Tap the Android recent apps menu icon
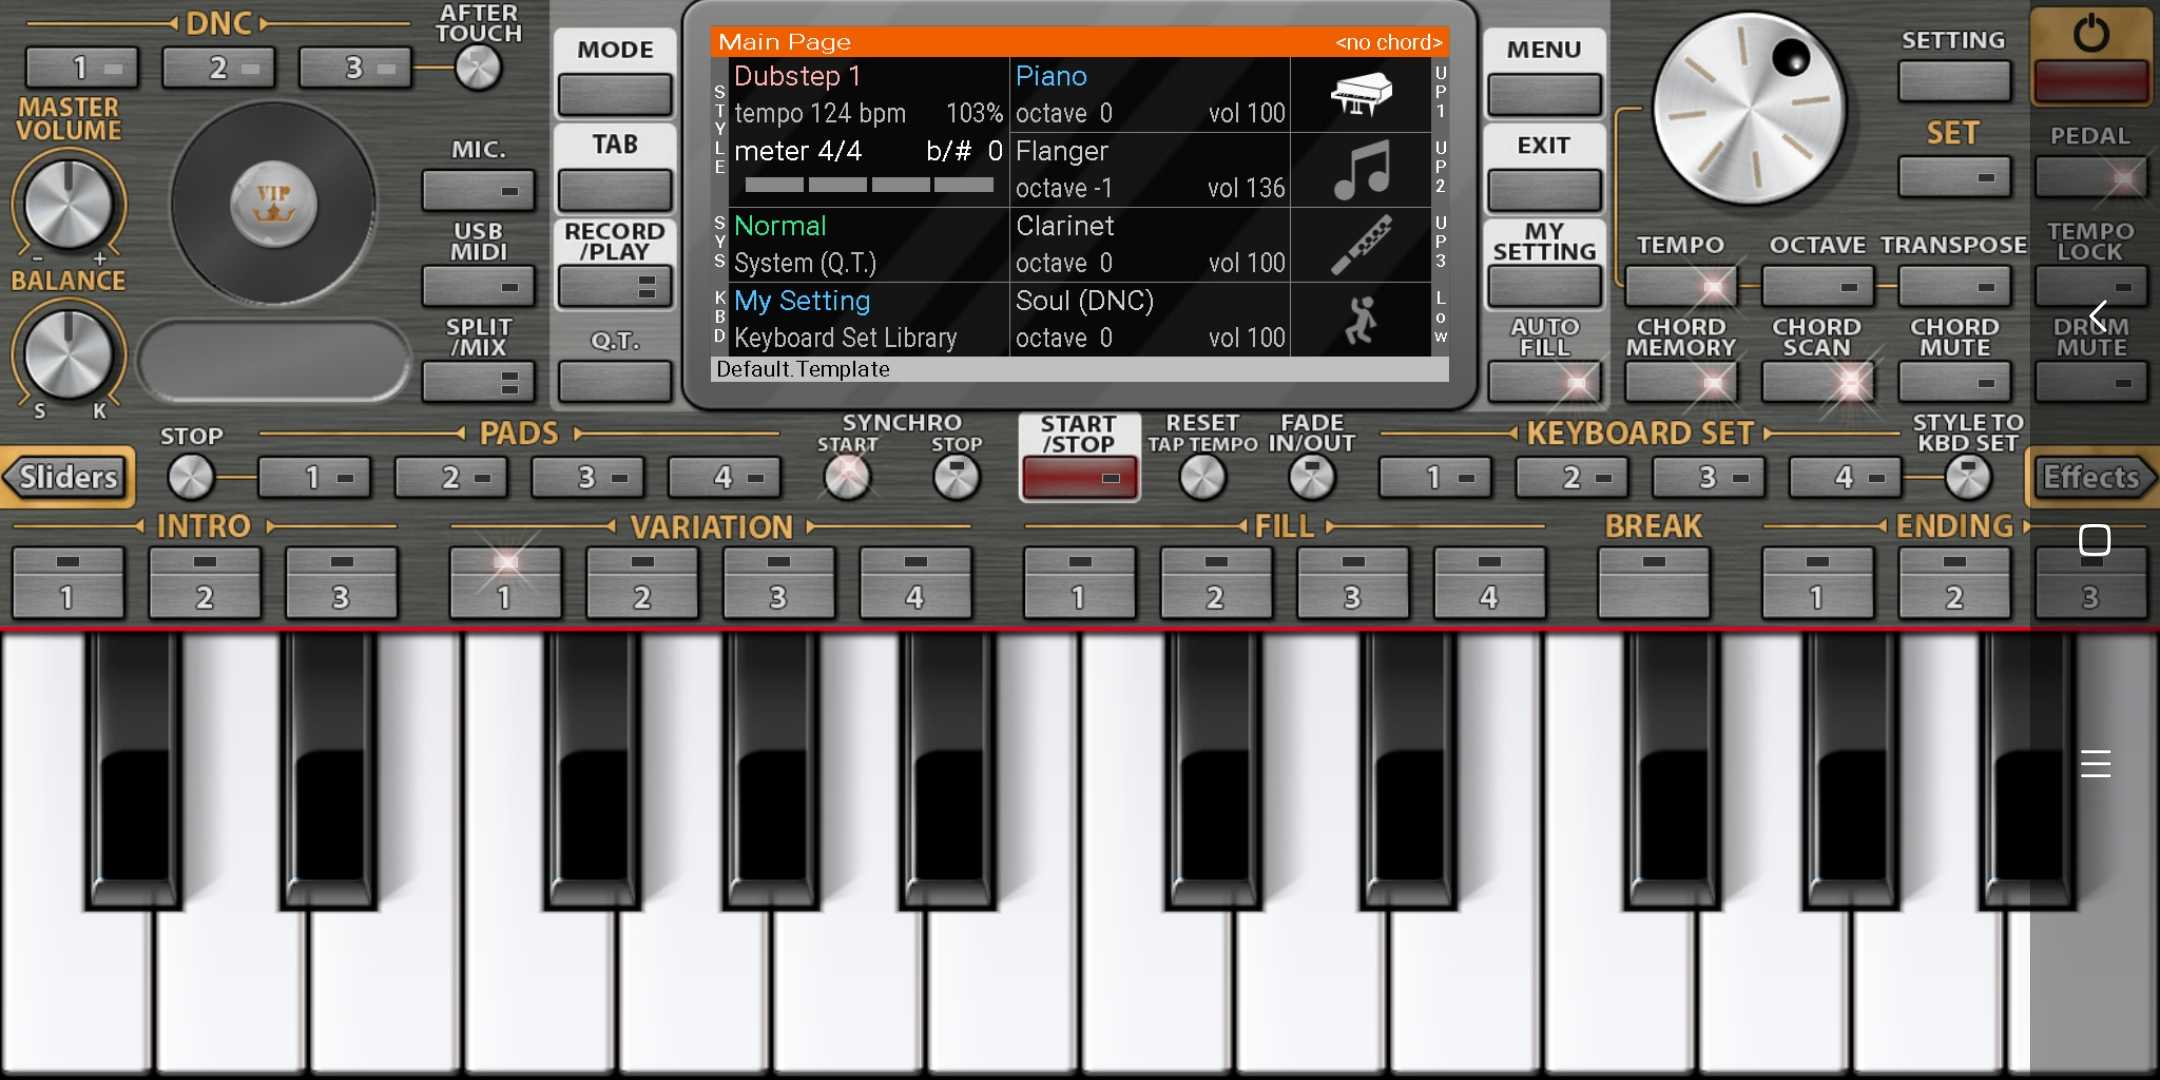The height and width of the screenshot is (1080, 2160). click(2095, 763)
